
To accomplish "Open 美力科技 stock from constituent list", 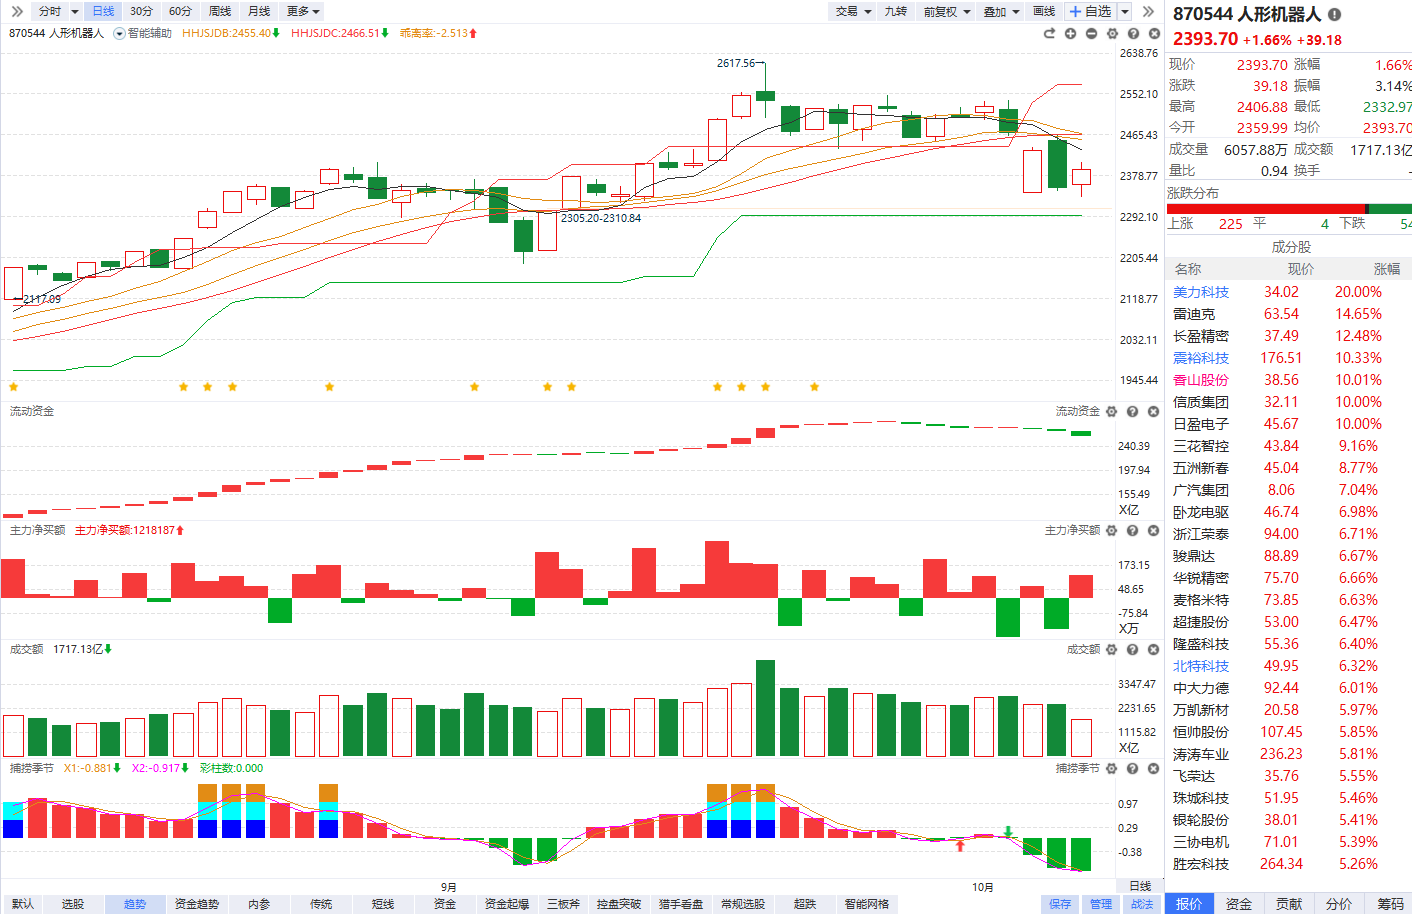I will point(1201,292).
